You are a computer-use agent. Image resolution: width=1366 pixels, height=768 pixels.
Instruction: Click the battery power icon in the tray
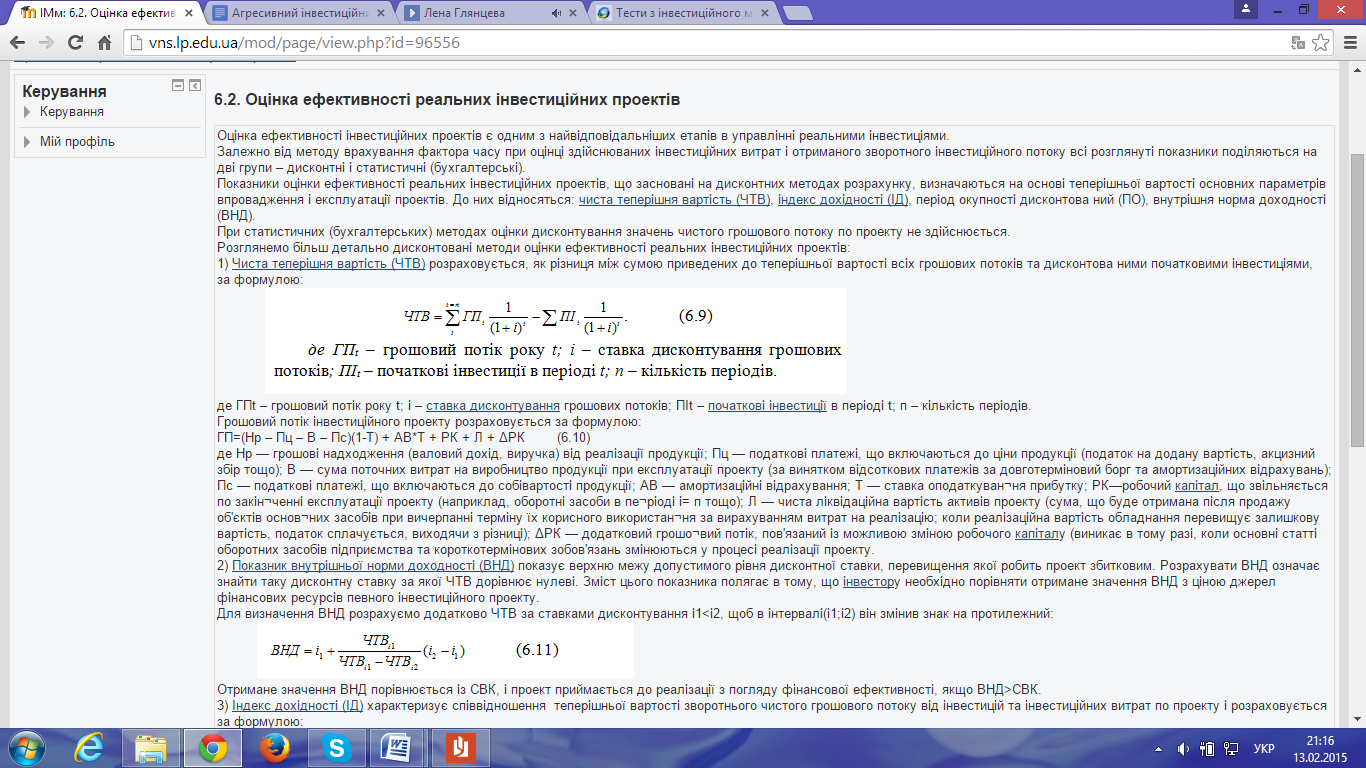pyautogui.click(x=1208, y=748)
